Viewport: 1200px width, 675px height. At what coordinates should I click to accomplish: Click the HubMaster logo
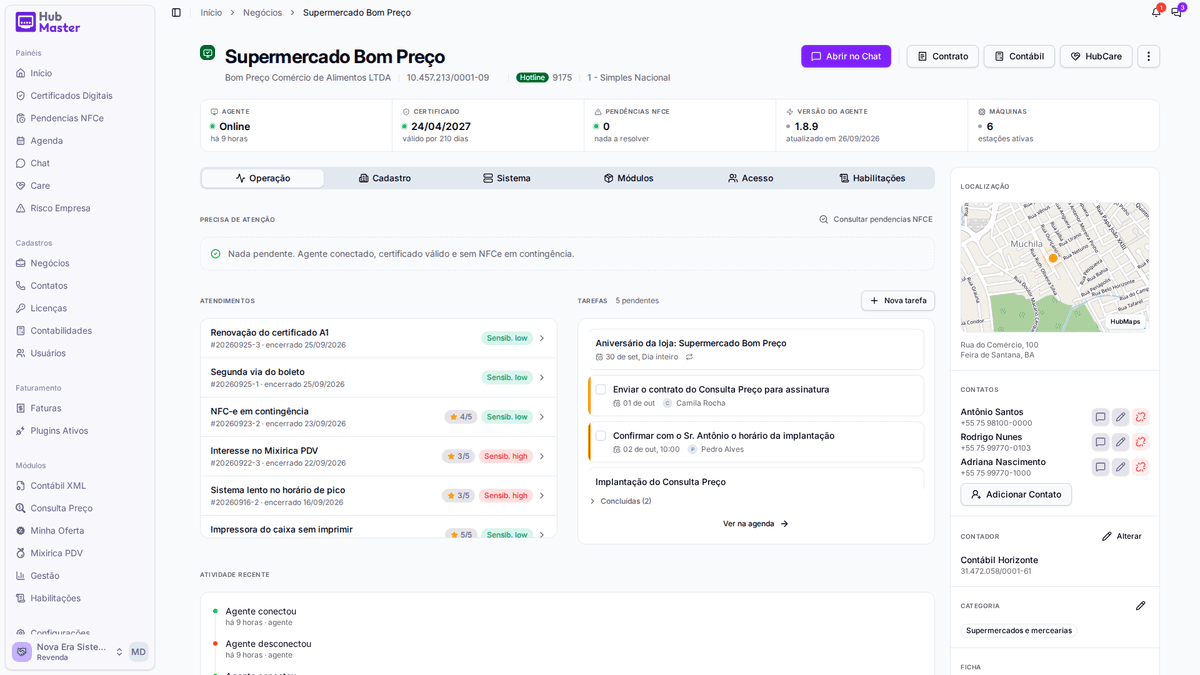48,22
